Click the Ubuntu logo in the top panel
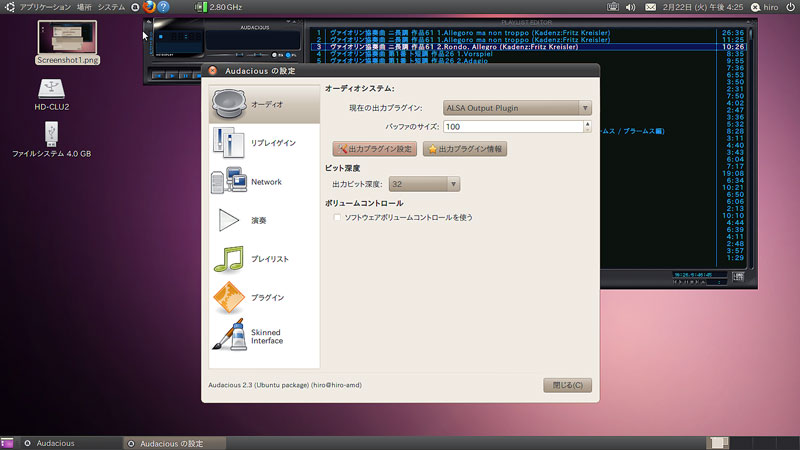 click(x=10, y=7)
